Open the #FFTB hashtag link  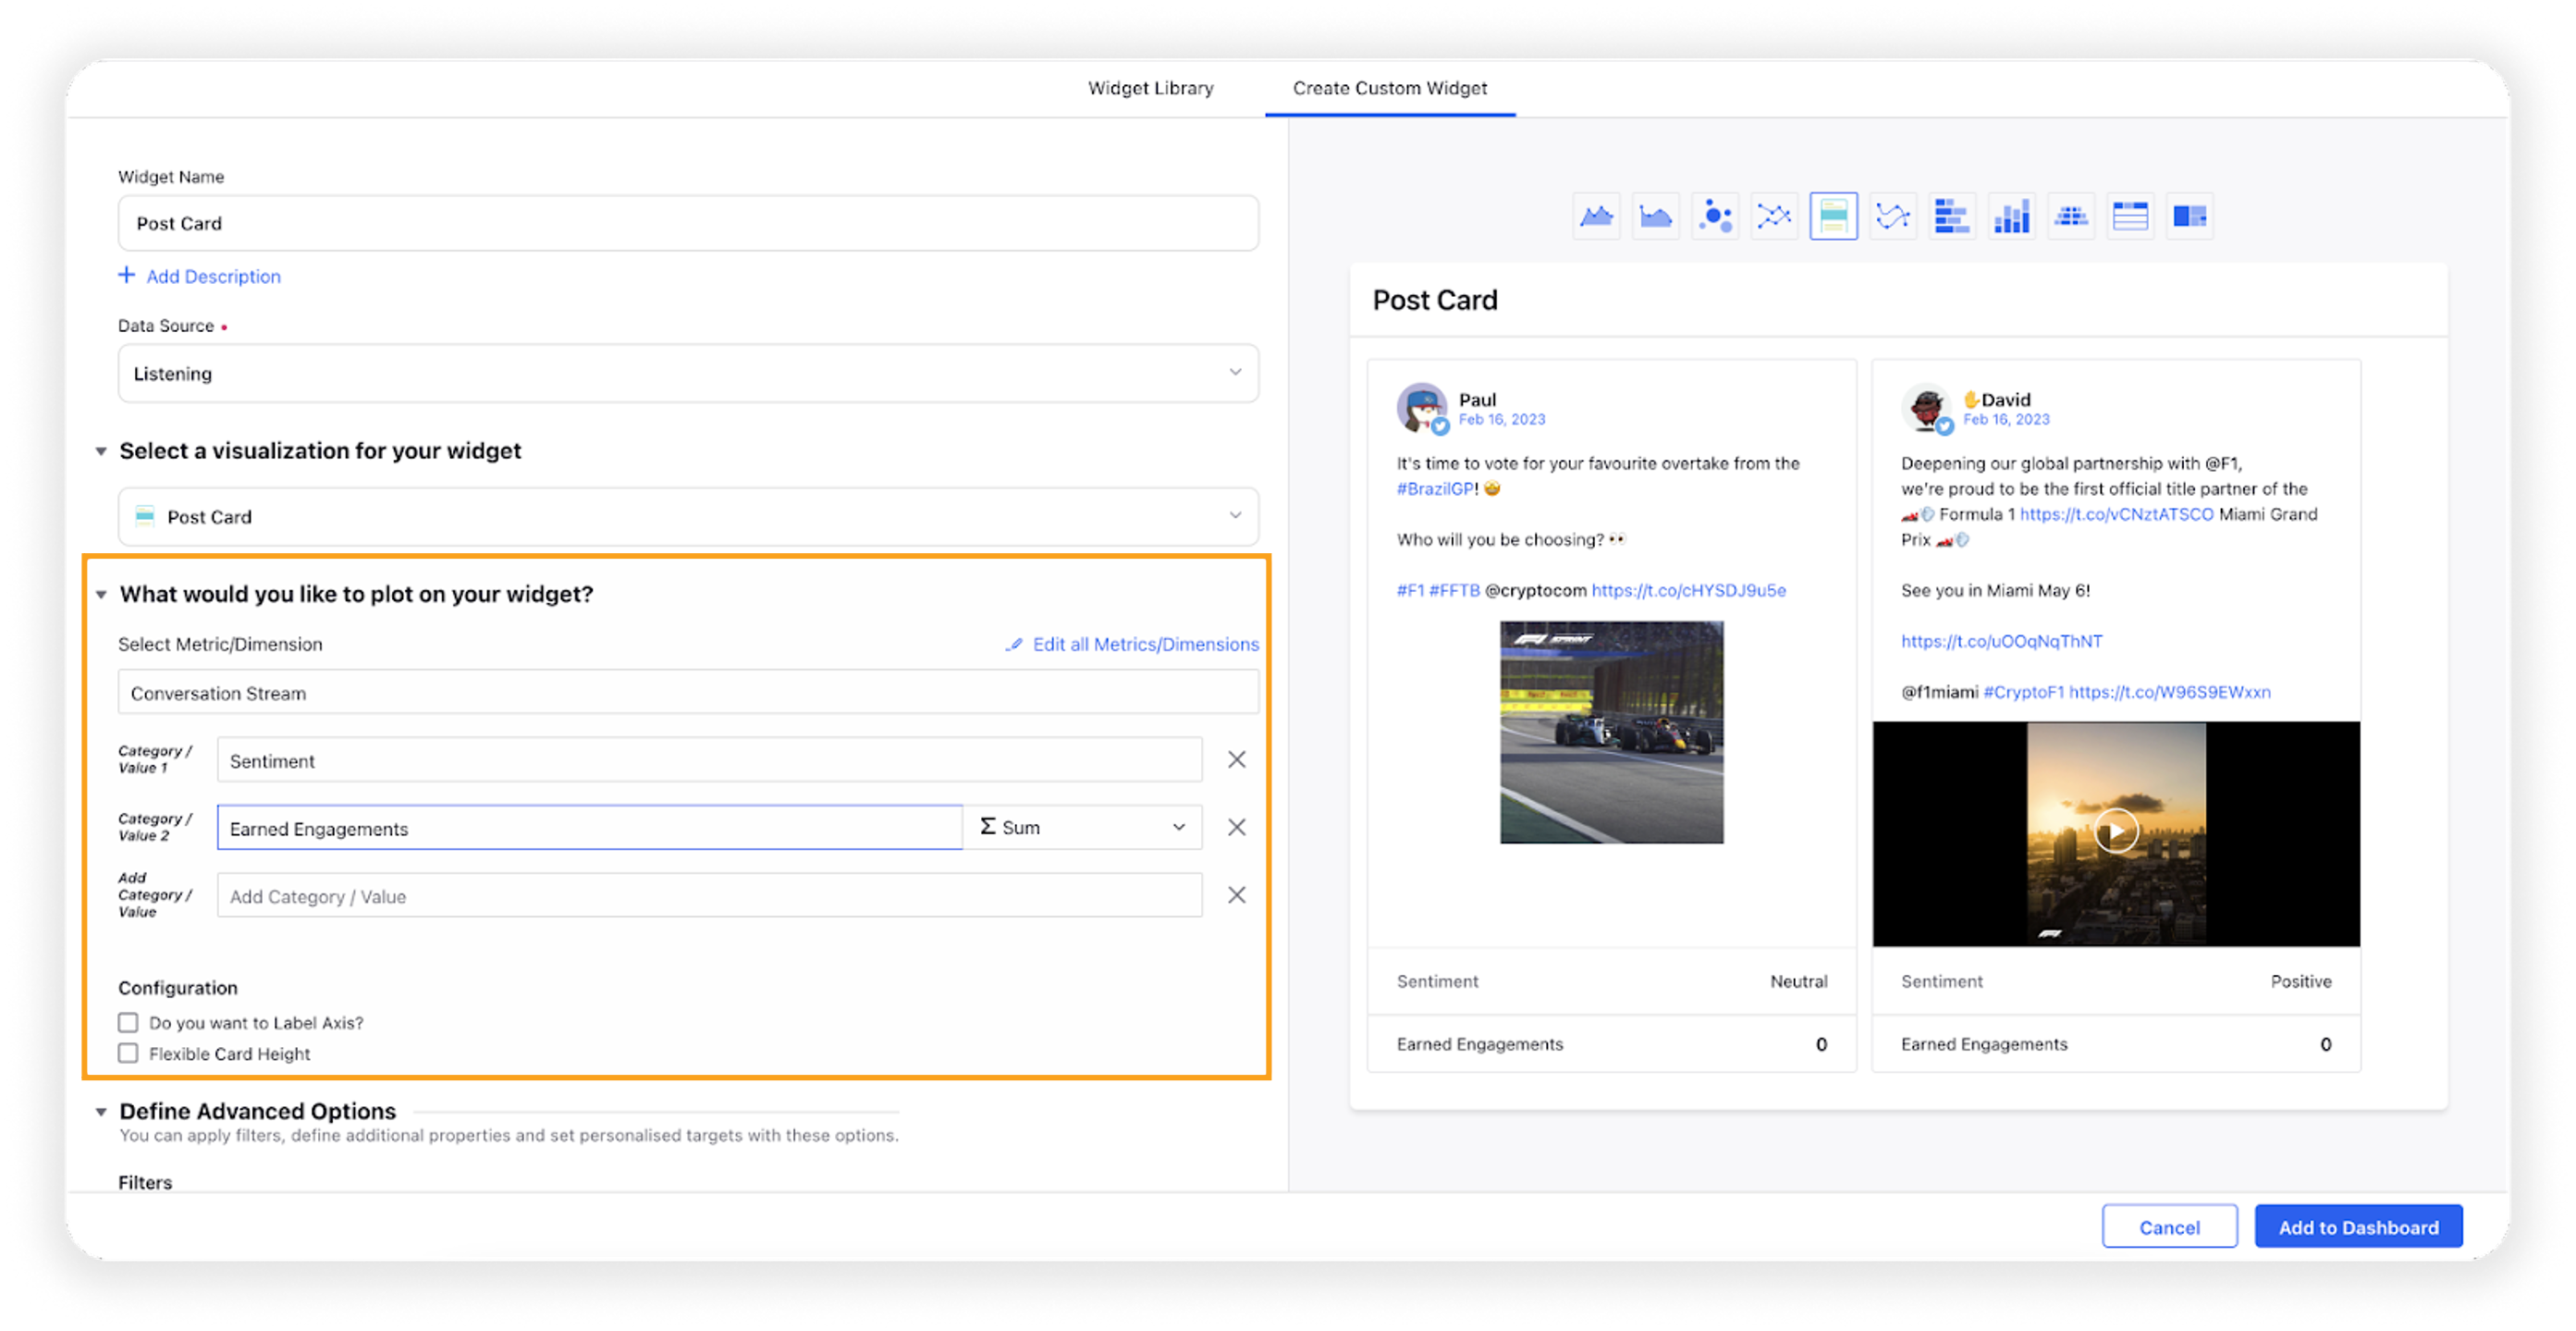(x=1454, y=591)
